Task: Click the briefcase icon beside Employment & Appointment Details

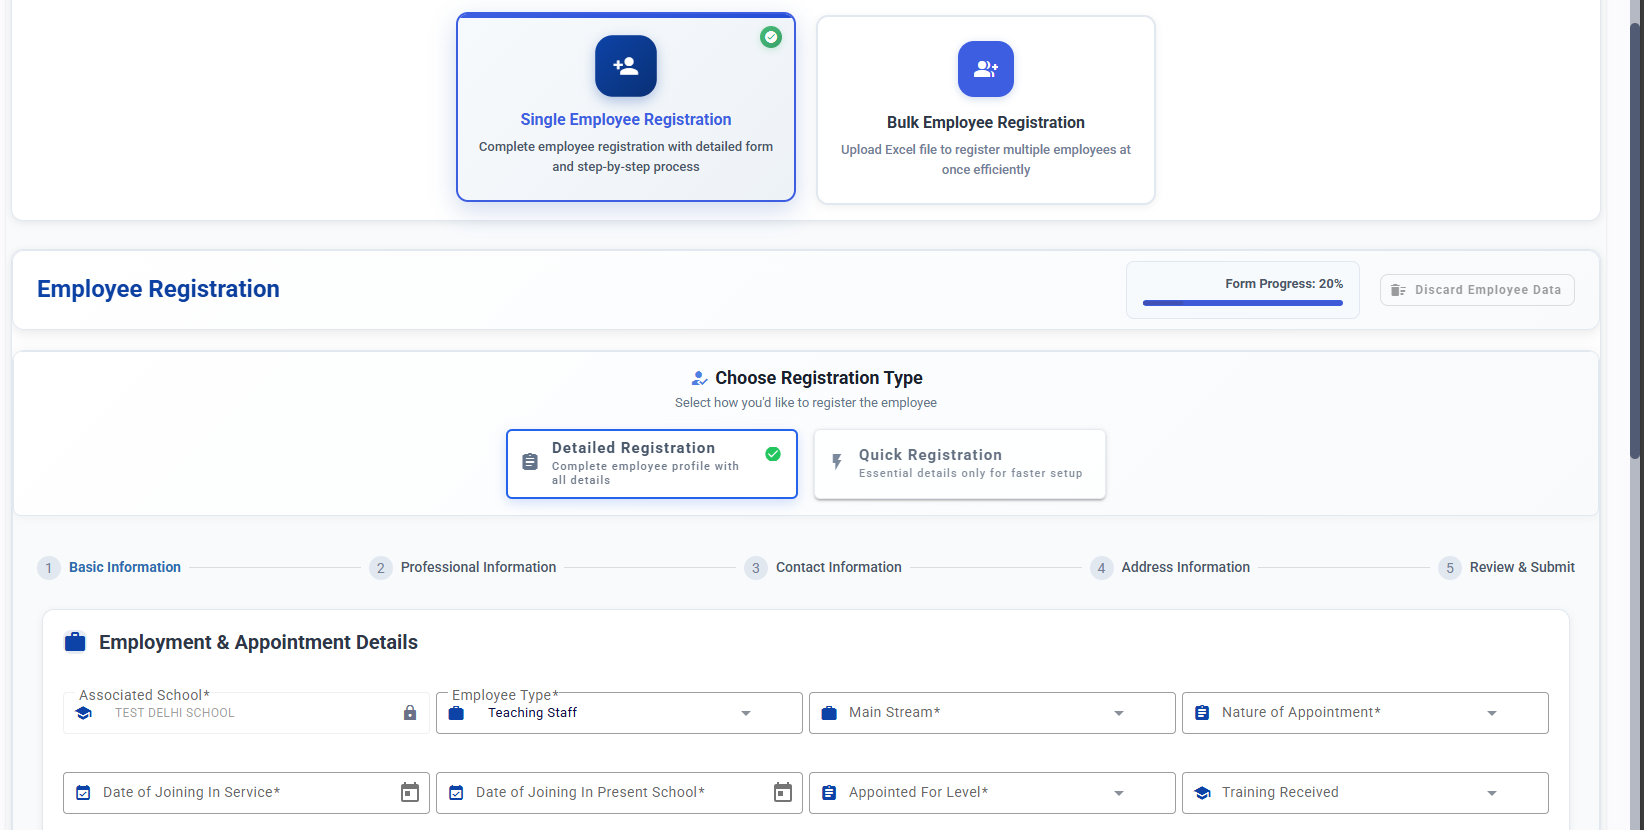Action: click(75, 642)
